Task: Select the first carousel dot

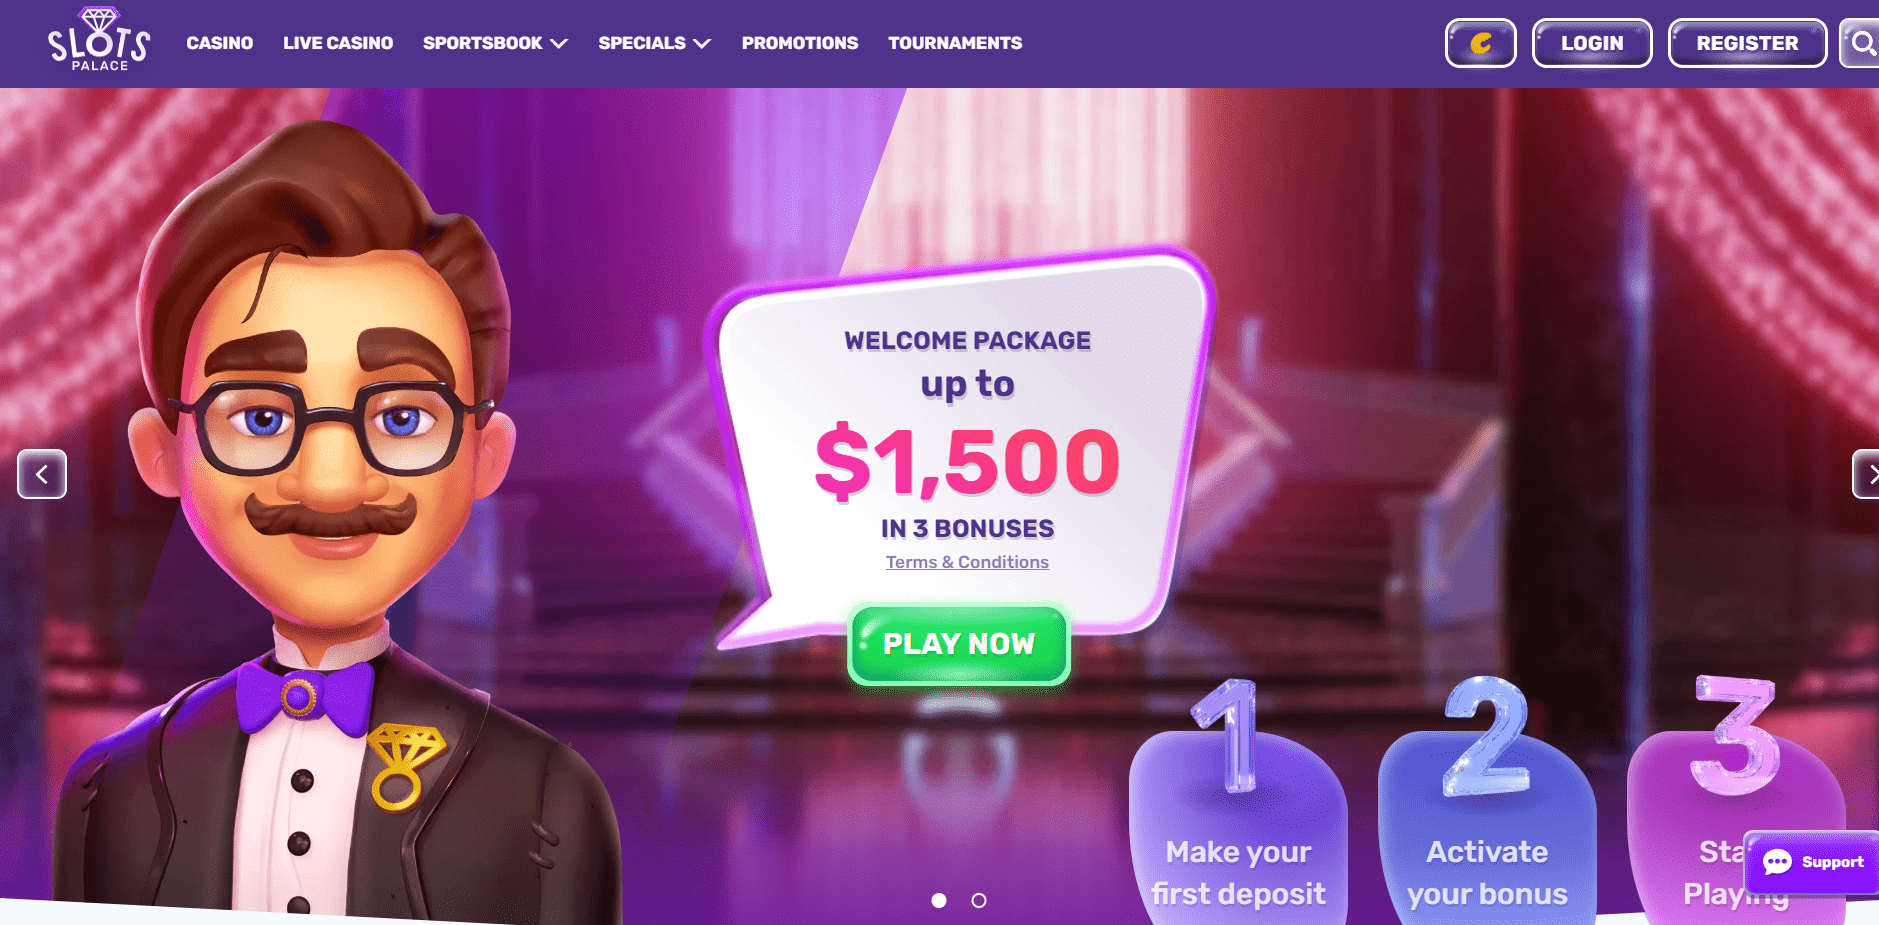Action: (938, 901)
